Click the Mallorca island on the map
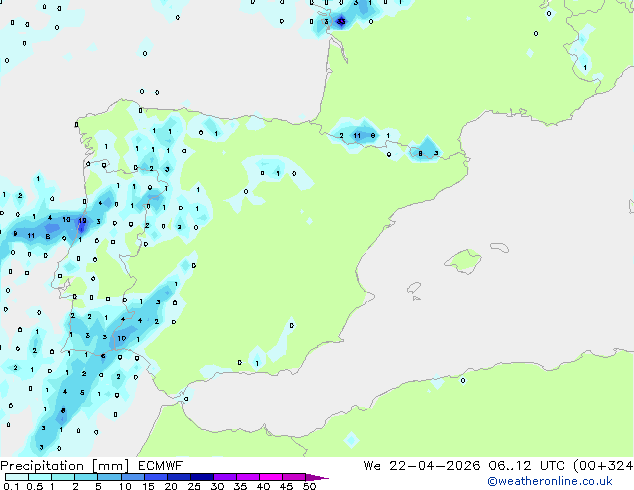Screen dimensions: 634x490 (x=463, y=262)
